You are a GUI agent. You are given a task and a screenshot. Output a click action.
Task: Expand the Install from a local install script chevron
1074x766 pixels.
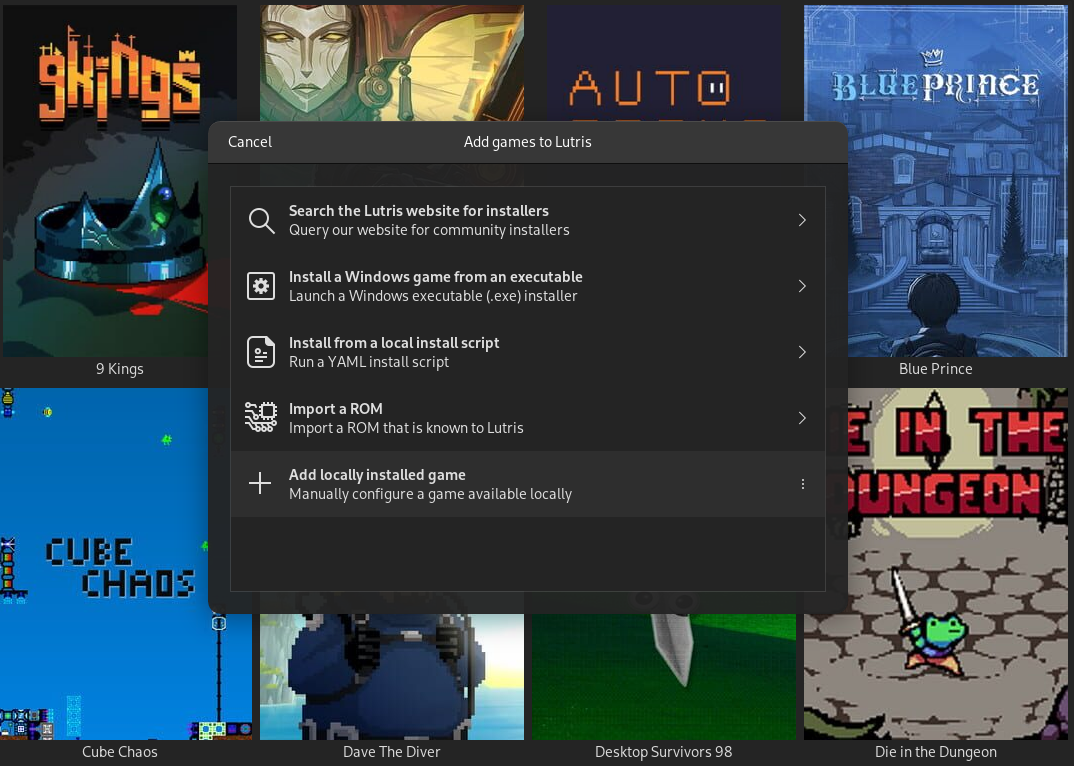click(802, 352)
